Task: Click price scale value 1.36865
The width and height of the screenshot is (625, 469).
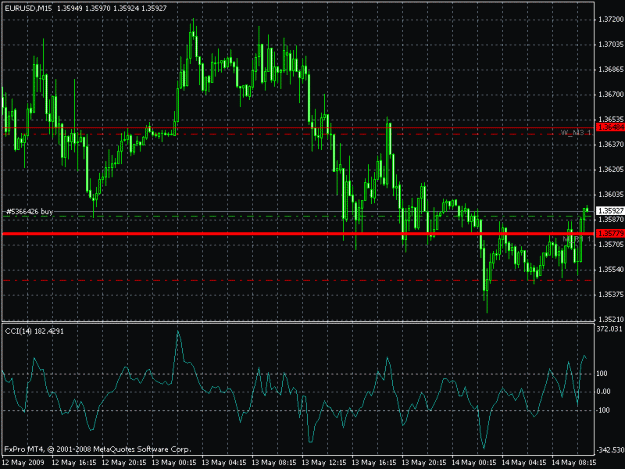Action: pos(611,69)
